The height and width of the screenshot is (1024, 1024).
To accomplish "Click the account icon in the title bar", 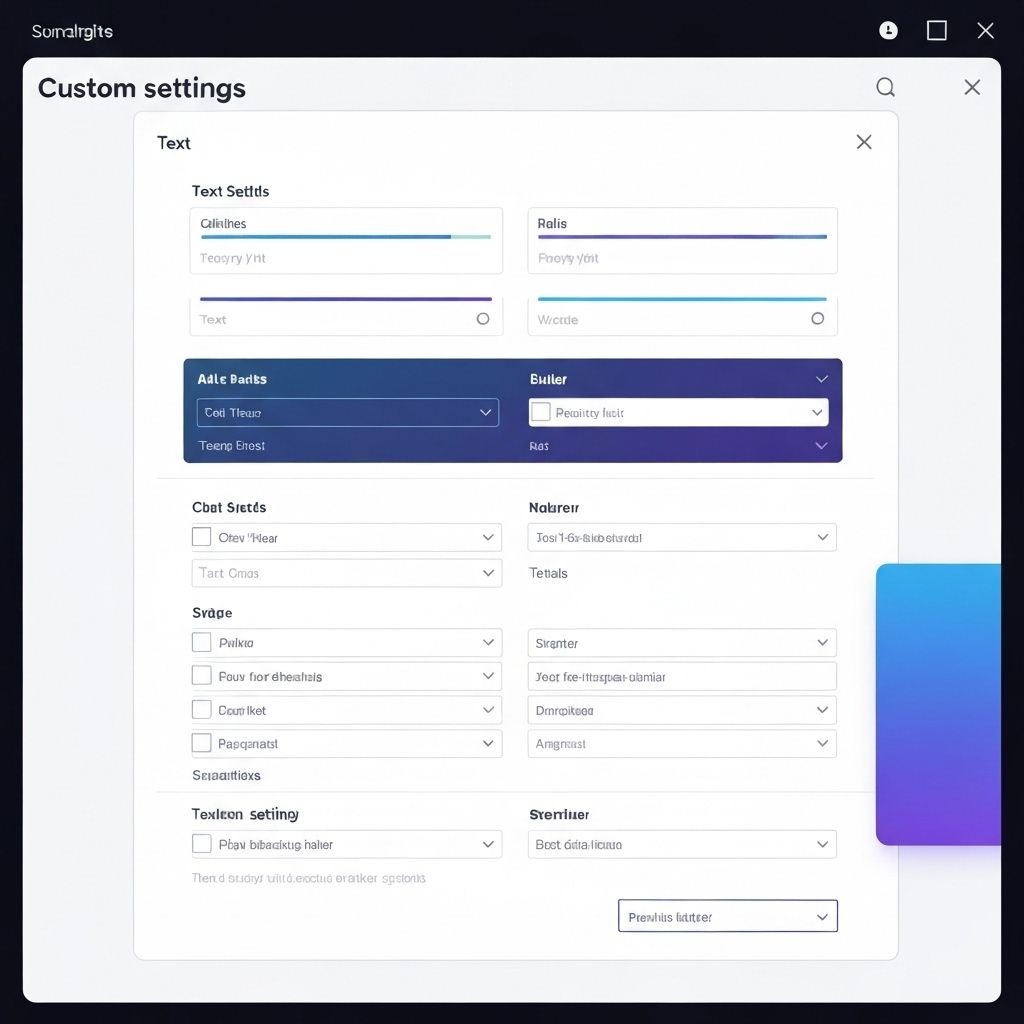I will 887,30.
